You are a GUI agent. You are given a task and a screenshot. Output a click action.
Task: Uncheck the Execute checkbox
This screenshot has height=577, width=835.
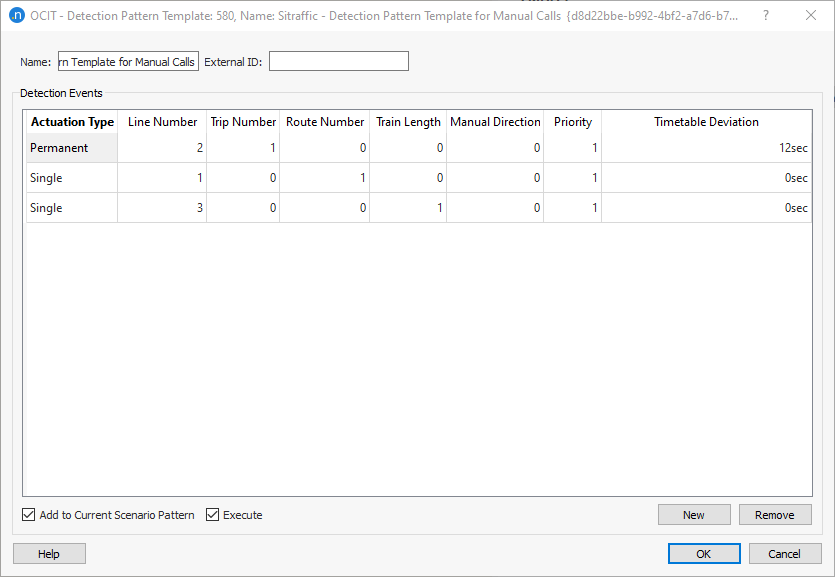point(211,514)
